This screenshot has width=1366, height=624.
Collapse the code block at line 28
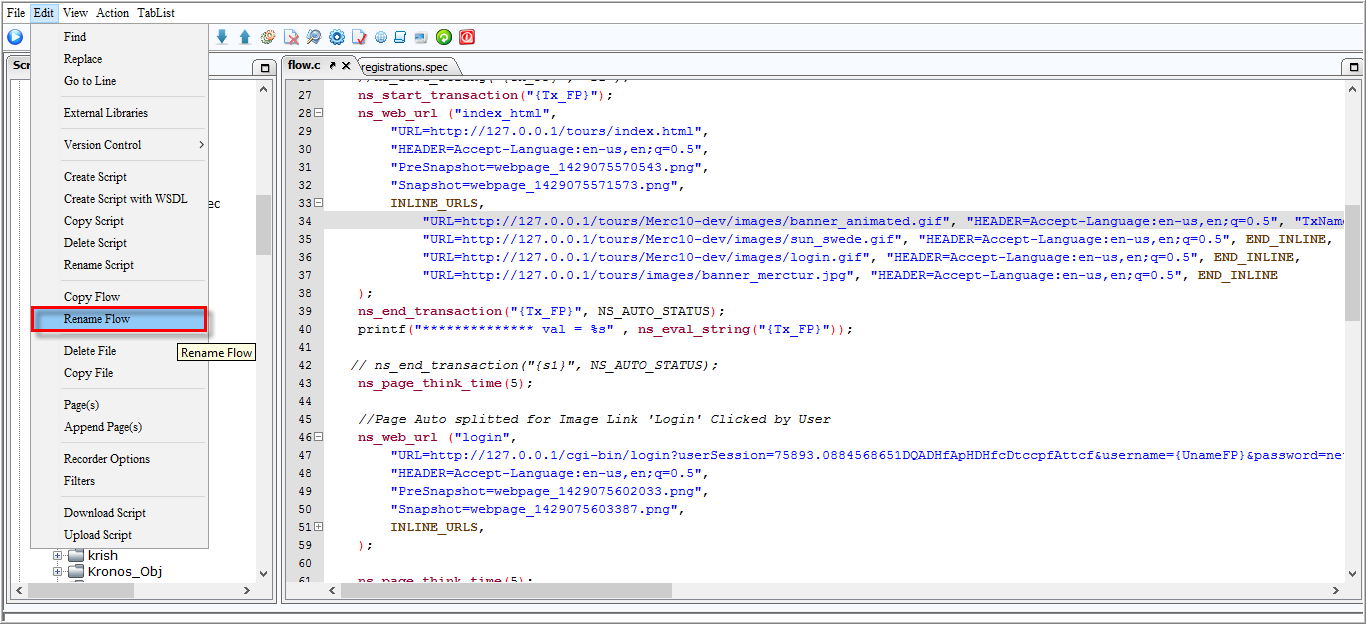pyautogui.click(x=319, y=113)
